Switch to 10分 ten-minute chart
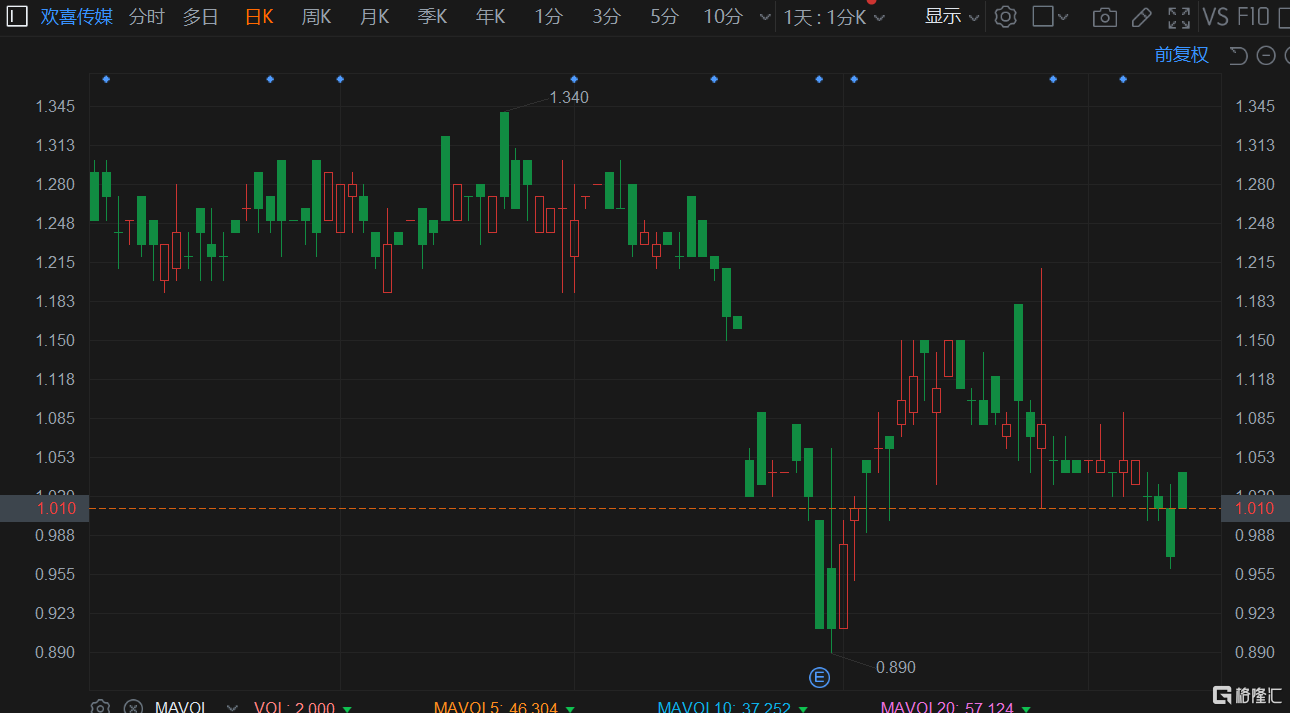This screenshot has height=713, width=1290. [x=723, y=16]
